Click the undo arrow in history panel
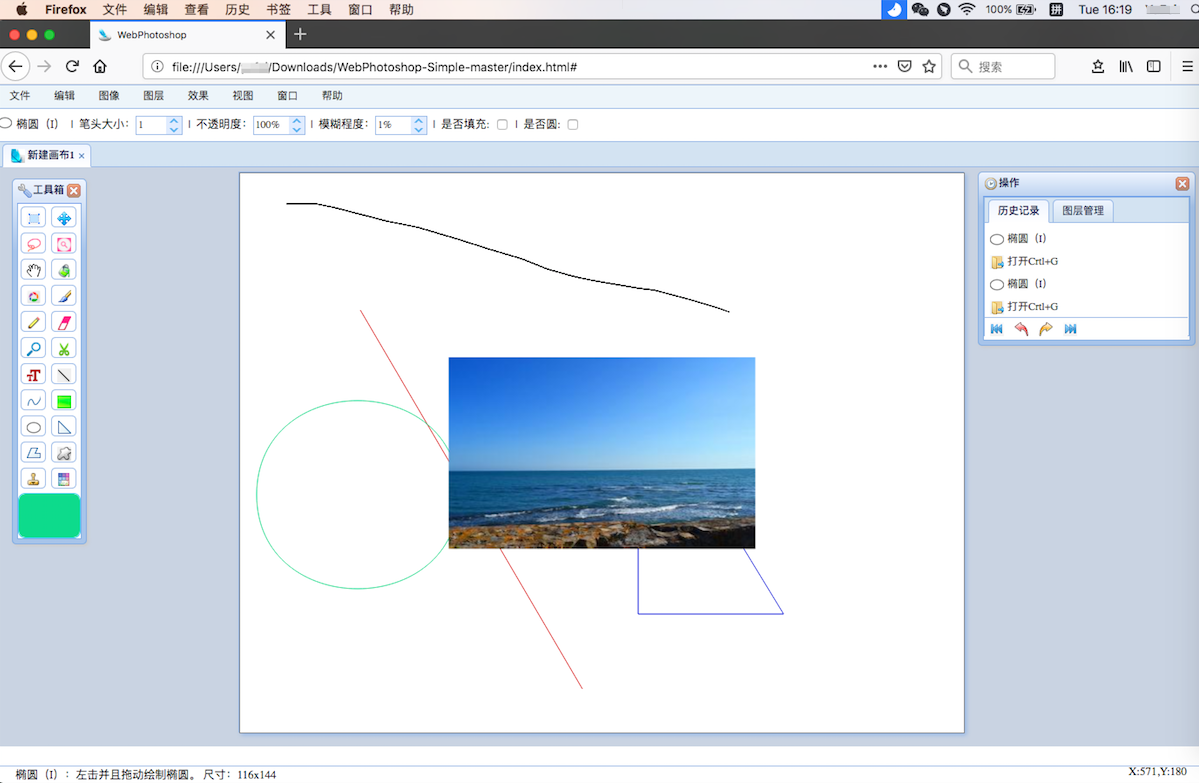This screenshot has height=783, width=1199. 1021,329
